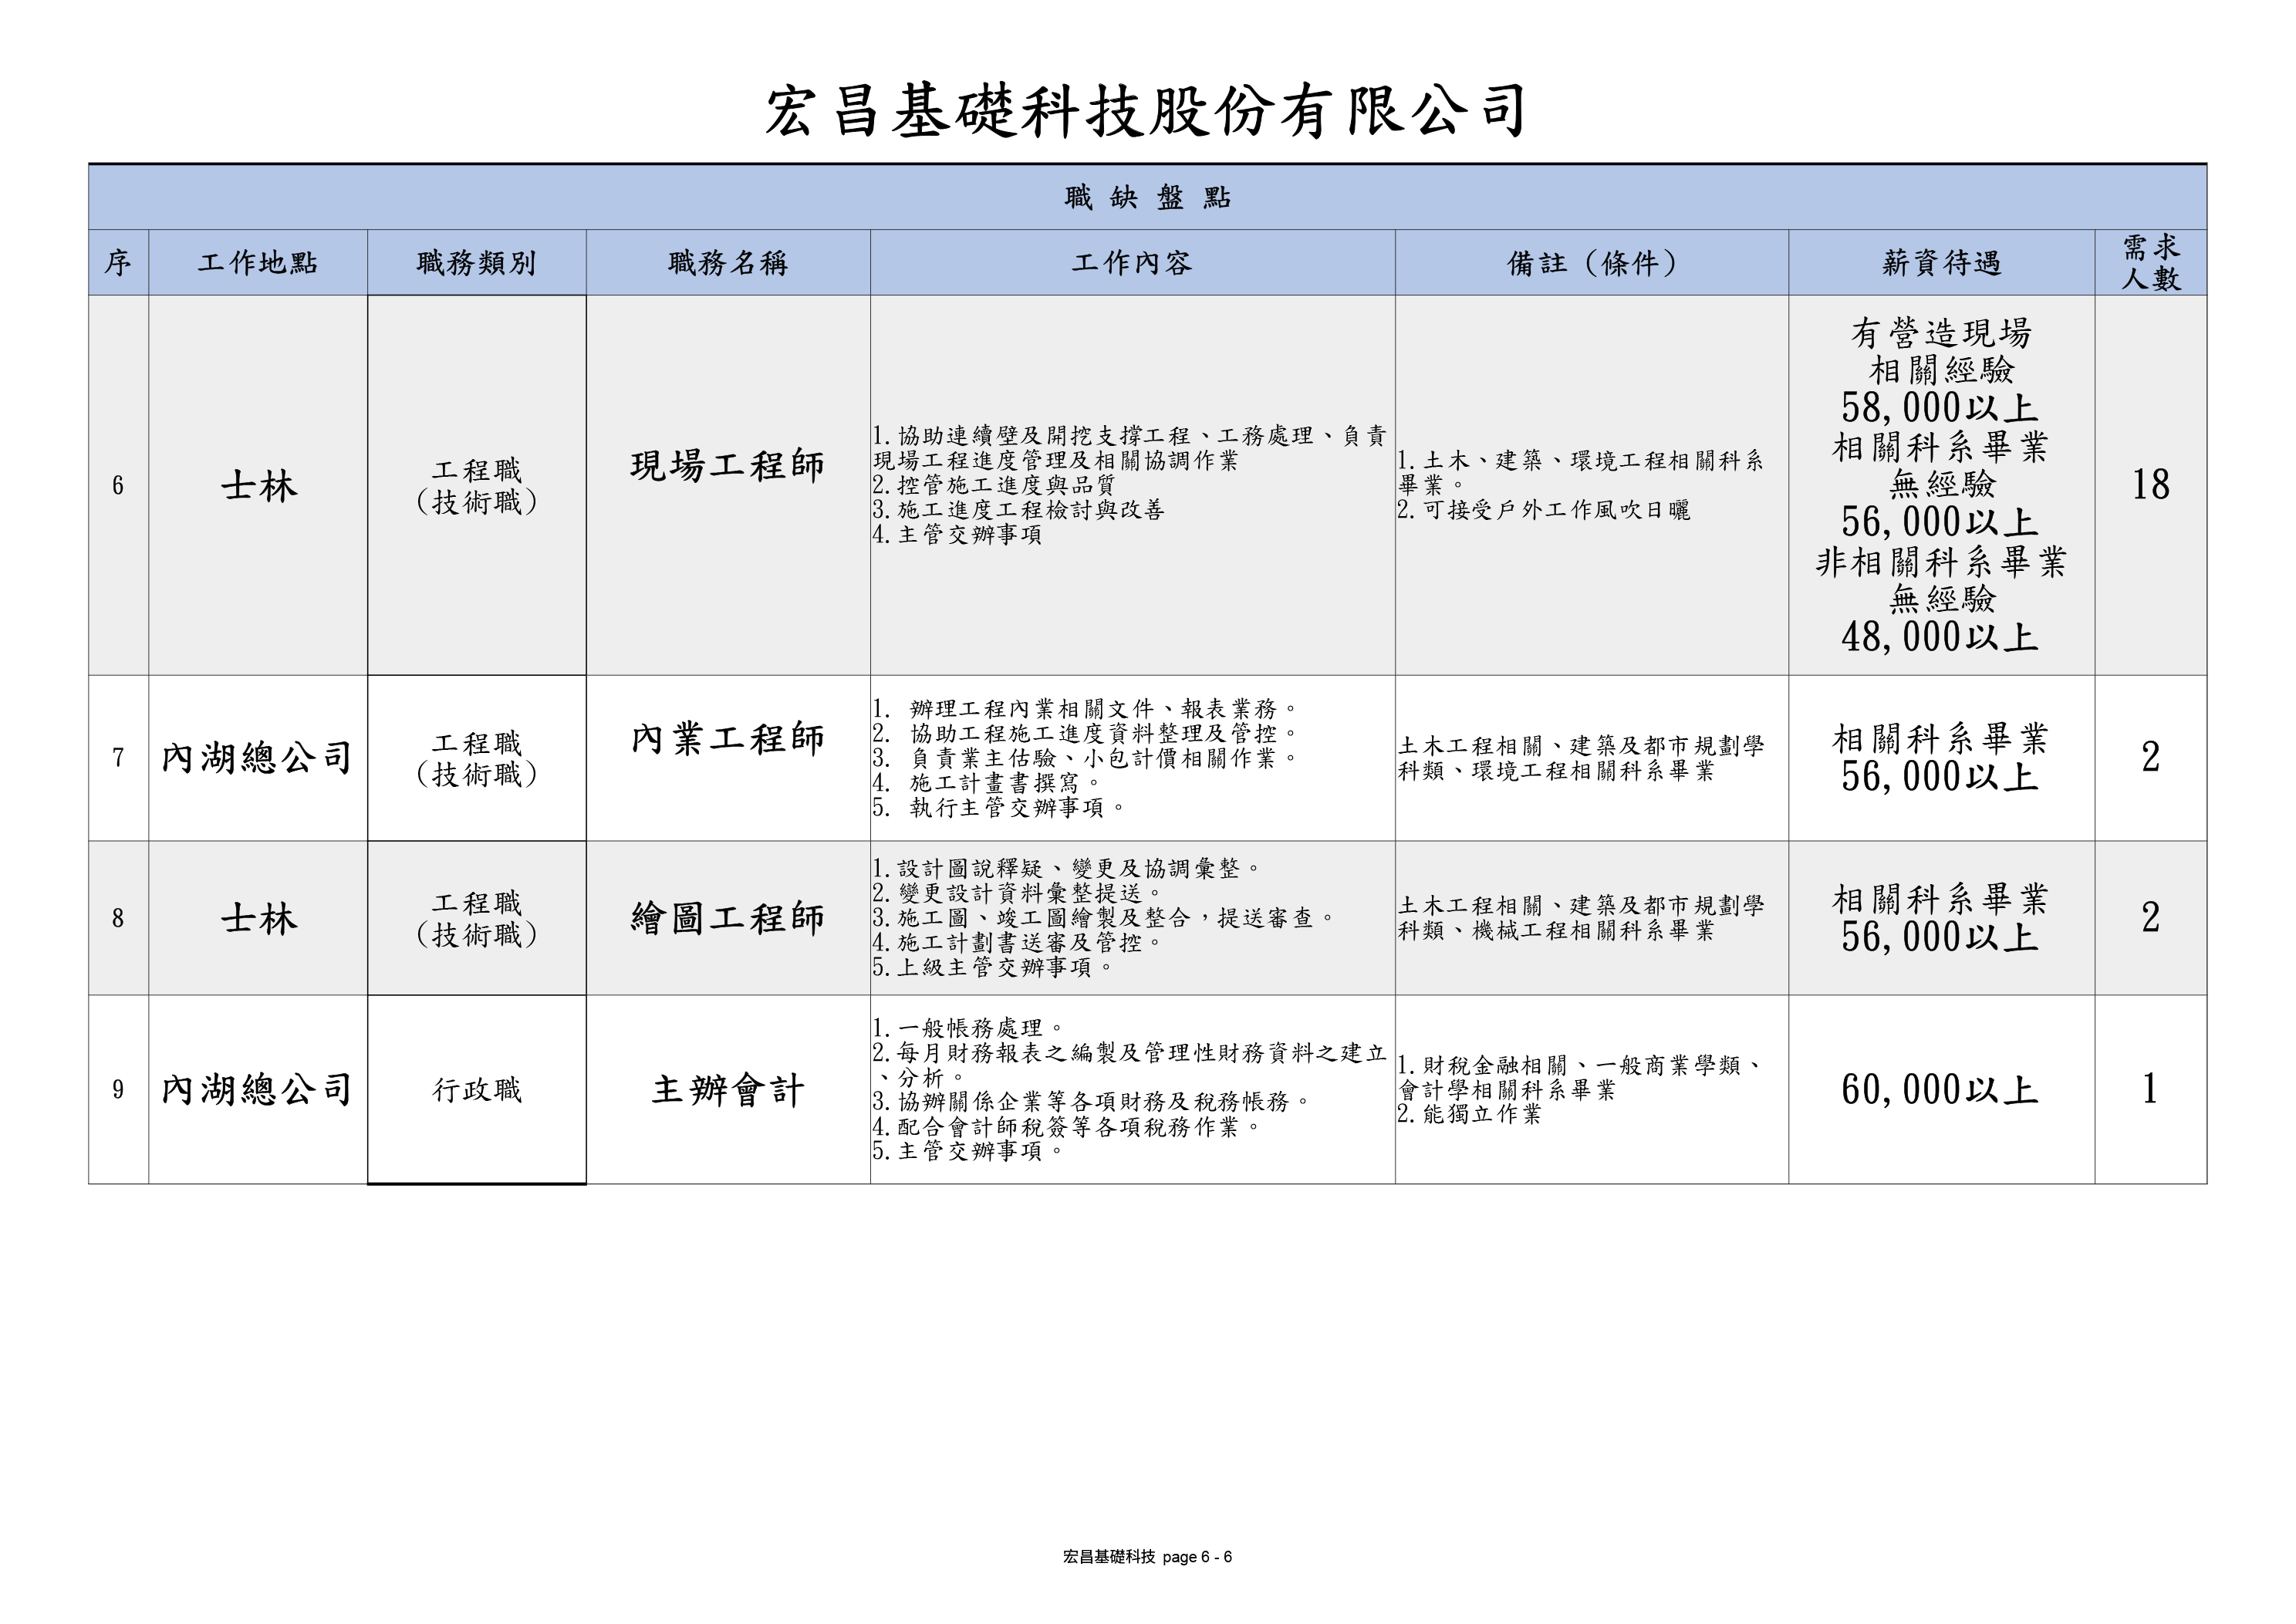2296x1624 pixels.
Task: Click 配合會計師稅簽 line
Action: click(x=1067, y=1127)
